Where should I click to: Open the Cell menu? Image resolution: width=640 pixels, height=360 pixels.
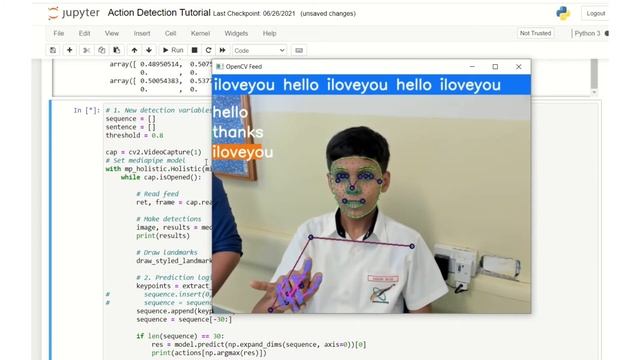(x=170, y=33)
